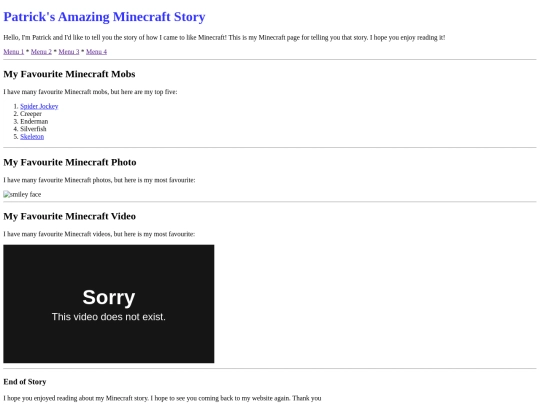540x405 pixels.
Task: Select the 'Silverfish' list item
Action: tap(33, 129)
